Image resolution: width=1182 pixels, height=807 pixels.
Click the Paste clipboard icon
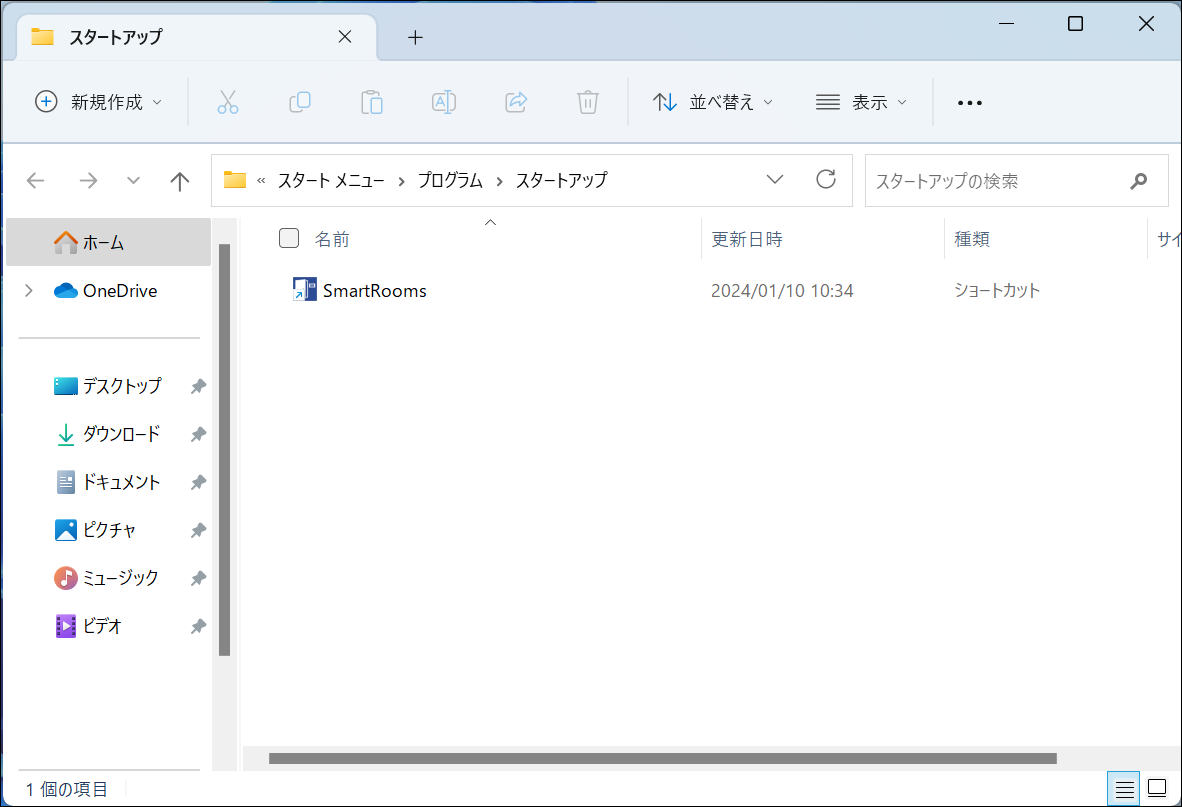[x=372, y=102]
